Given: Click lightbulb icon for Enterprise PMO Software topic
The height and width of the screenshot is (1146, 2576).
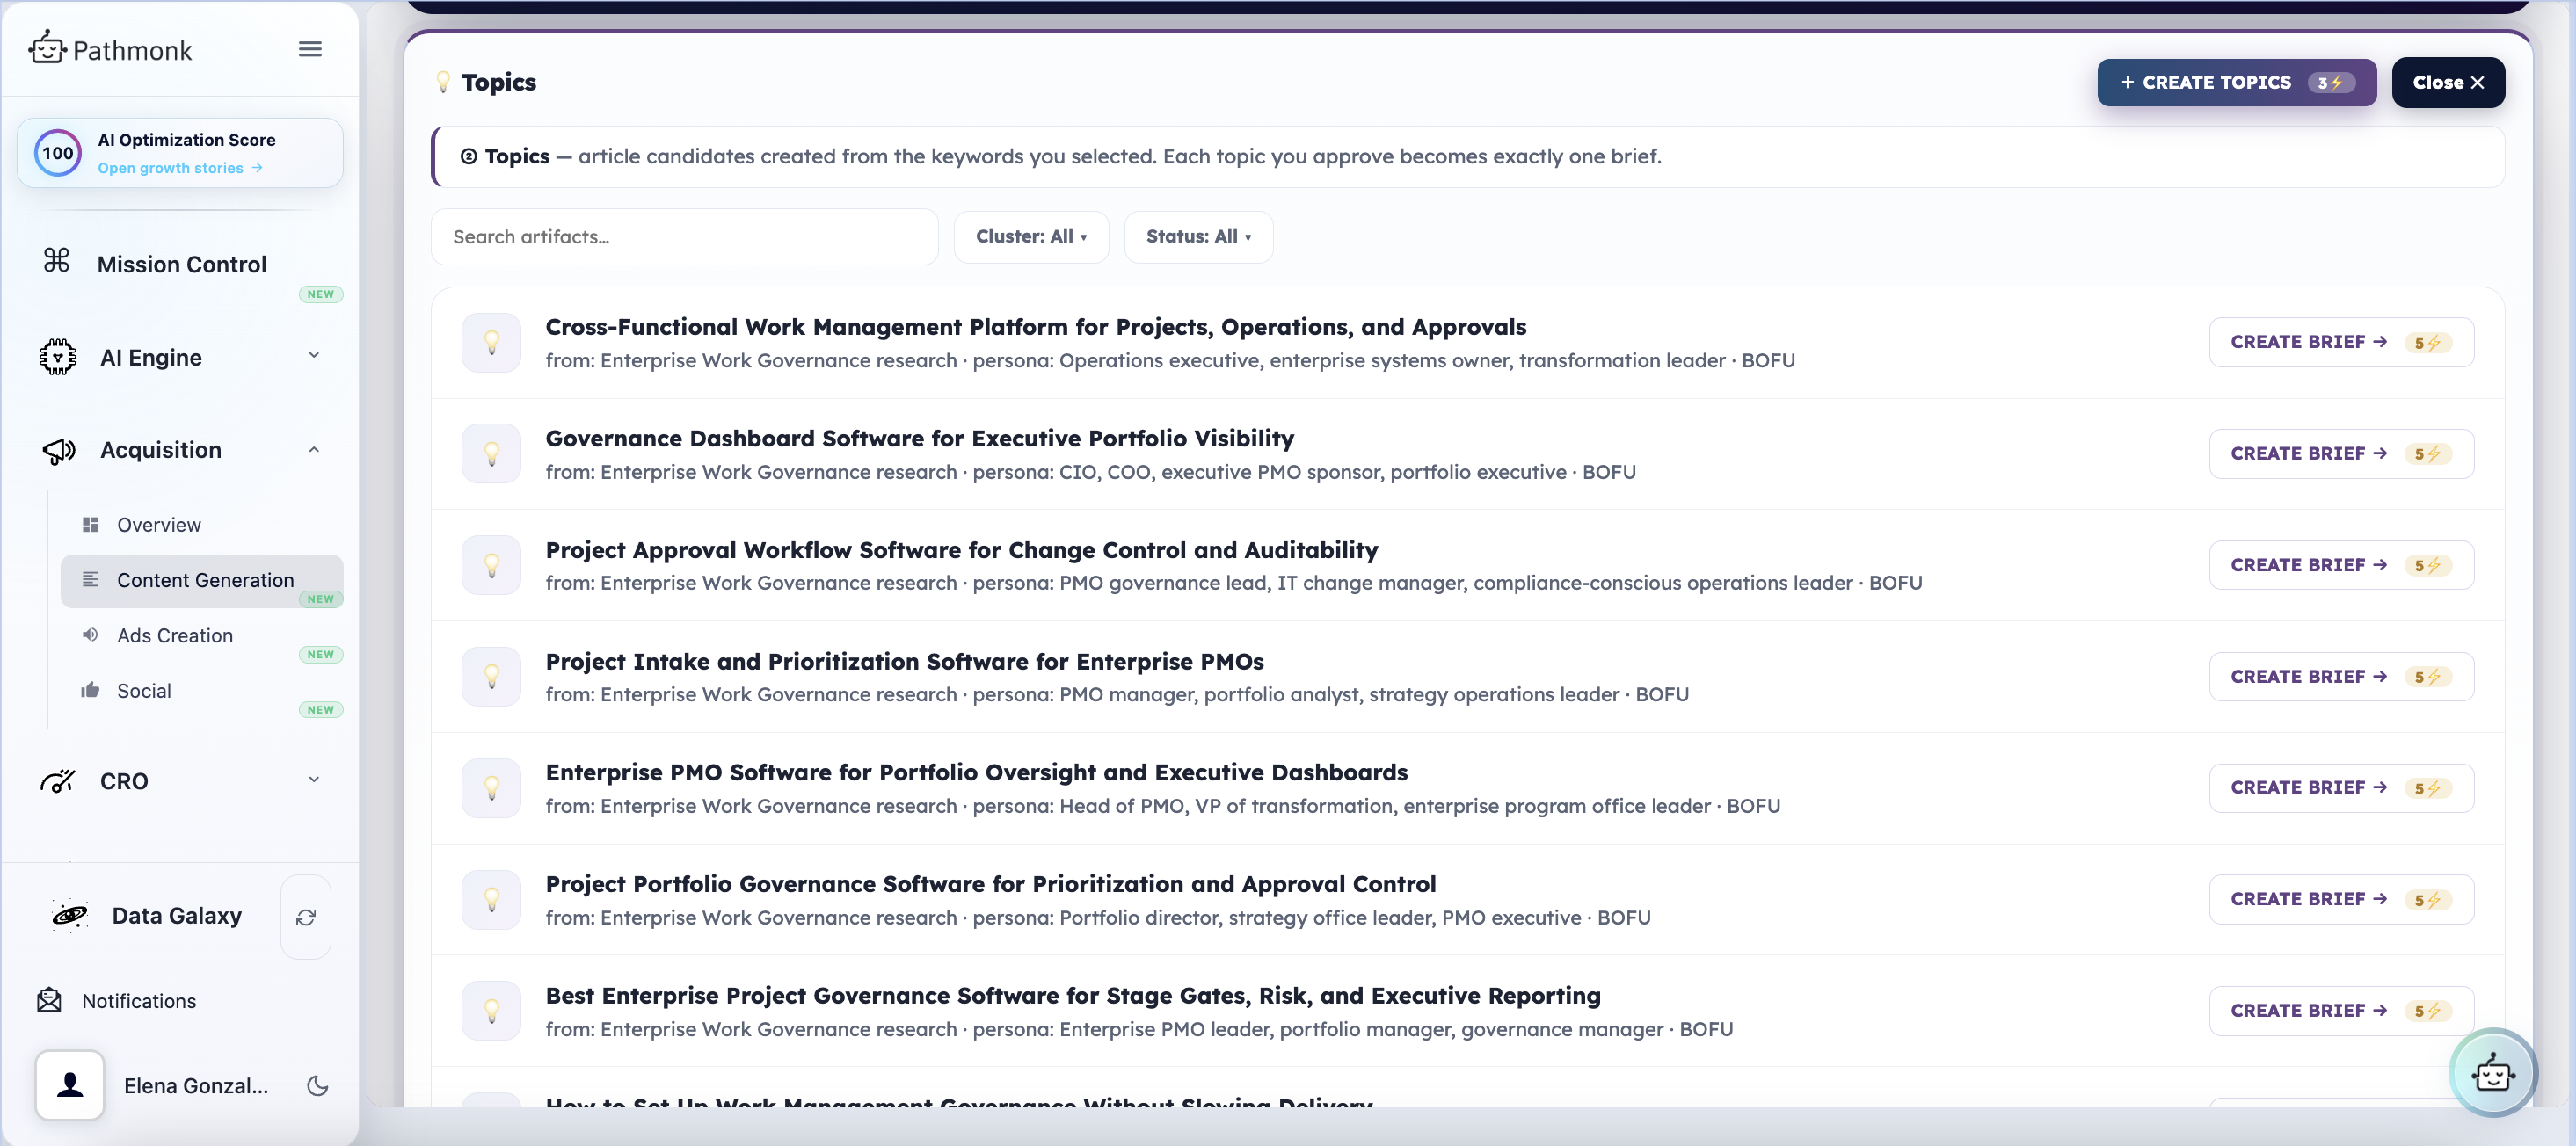Looking at the screenshot, I should tap(491, 788).
